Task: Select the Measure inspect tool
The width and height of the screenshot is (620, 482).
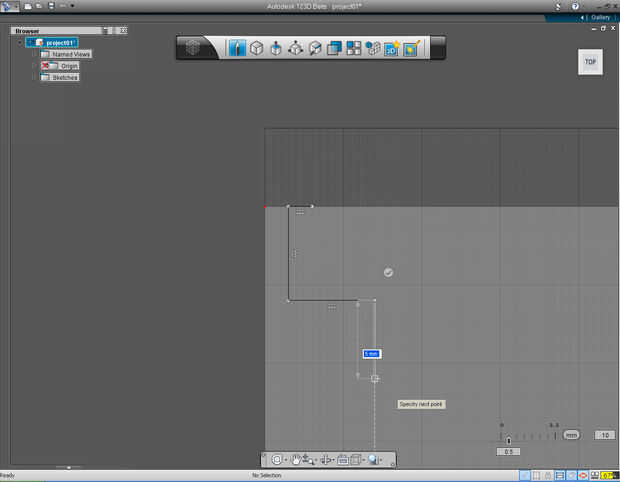Action: point(315,48)
